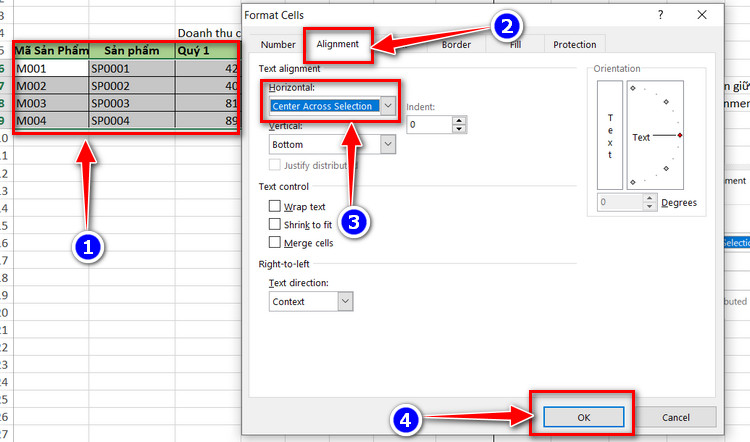Click cell M003
The width and height of the screenshot is (750, 442).
pyautogui.click(x=52, y=103)
